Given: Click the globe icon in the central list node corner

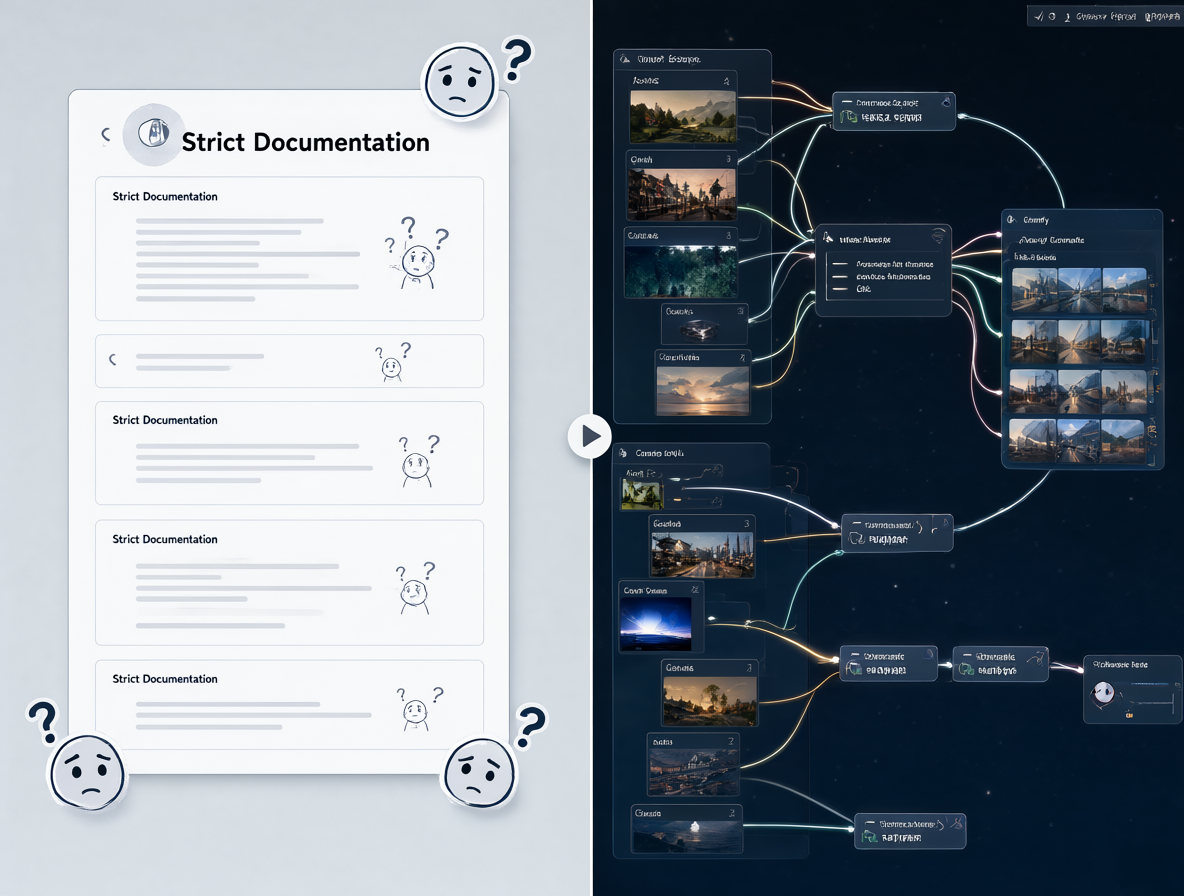Looking at the screenshot, I should coord(938,236).
